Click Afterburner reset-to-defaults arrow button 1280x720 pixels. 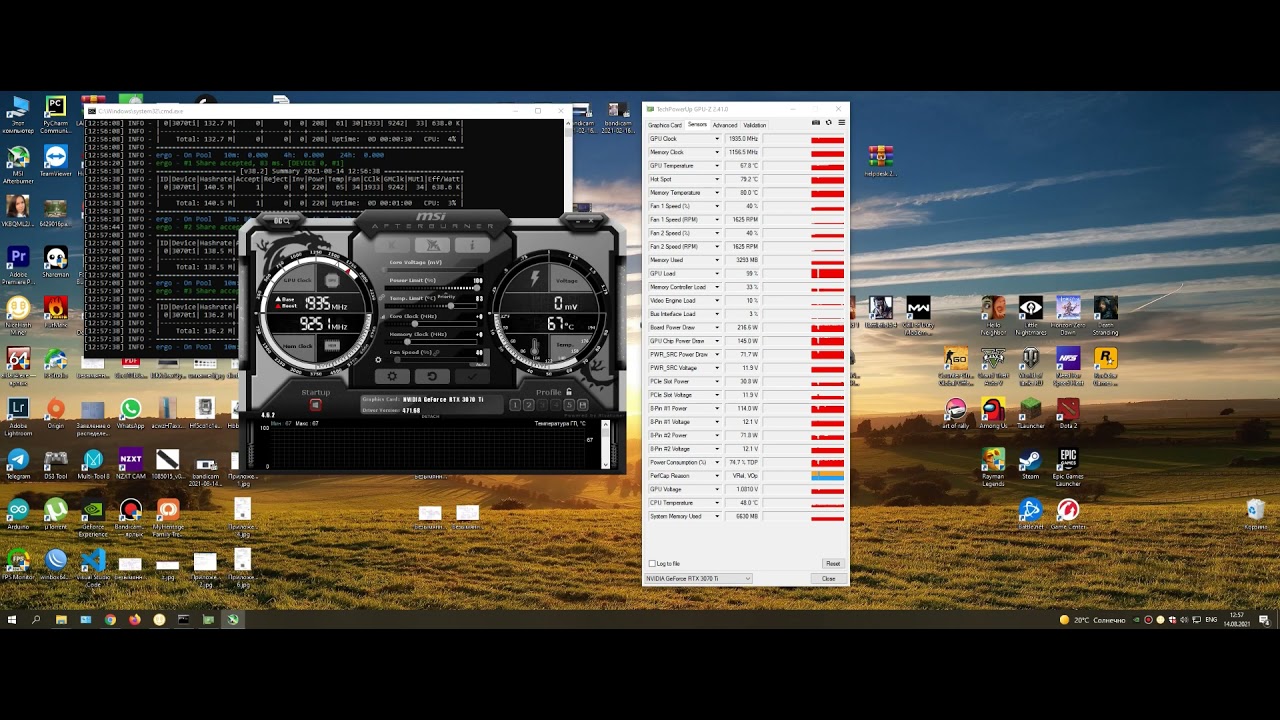point(432,376)
